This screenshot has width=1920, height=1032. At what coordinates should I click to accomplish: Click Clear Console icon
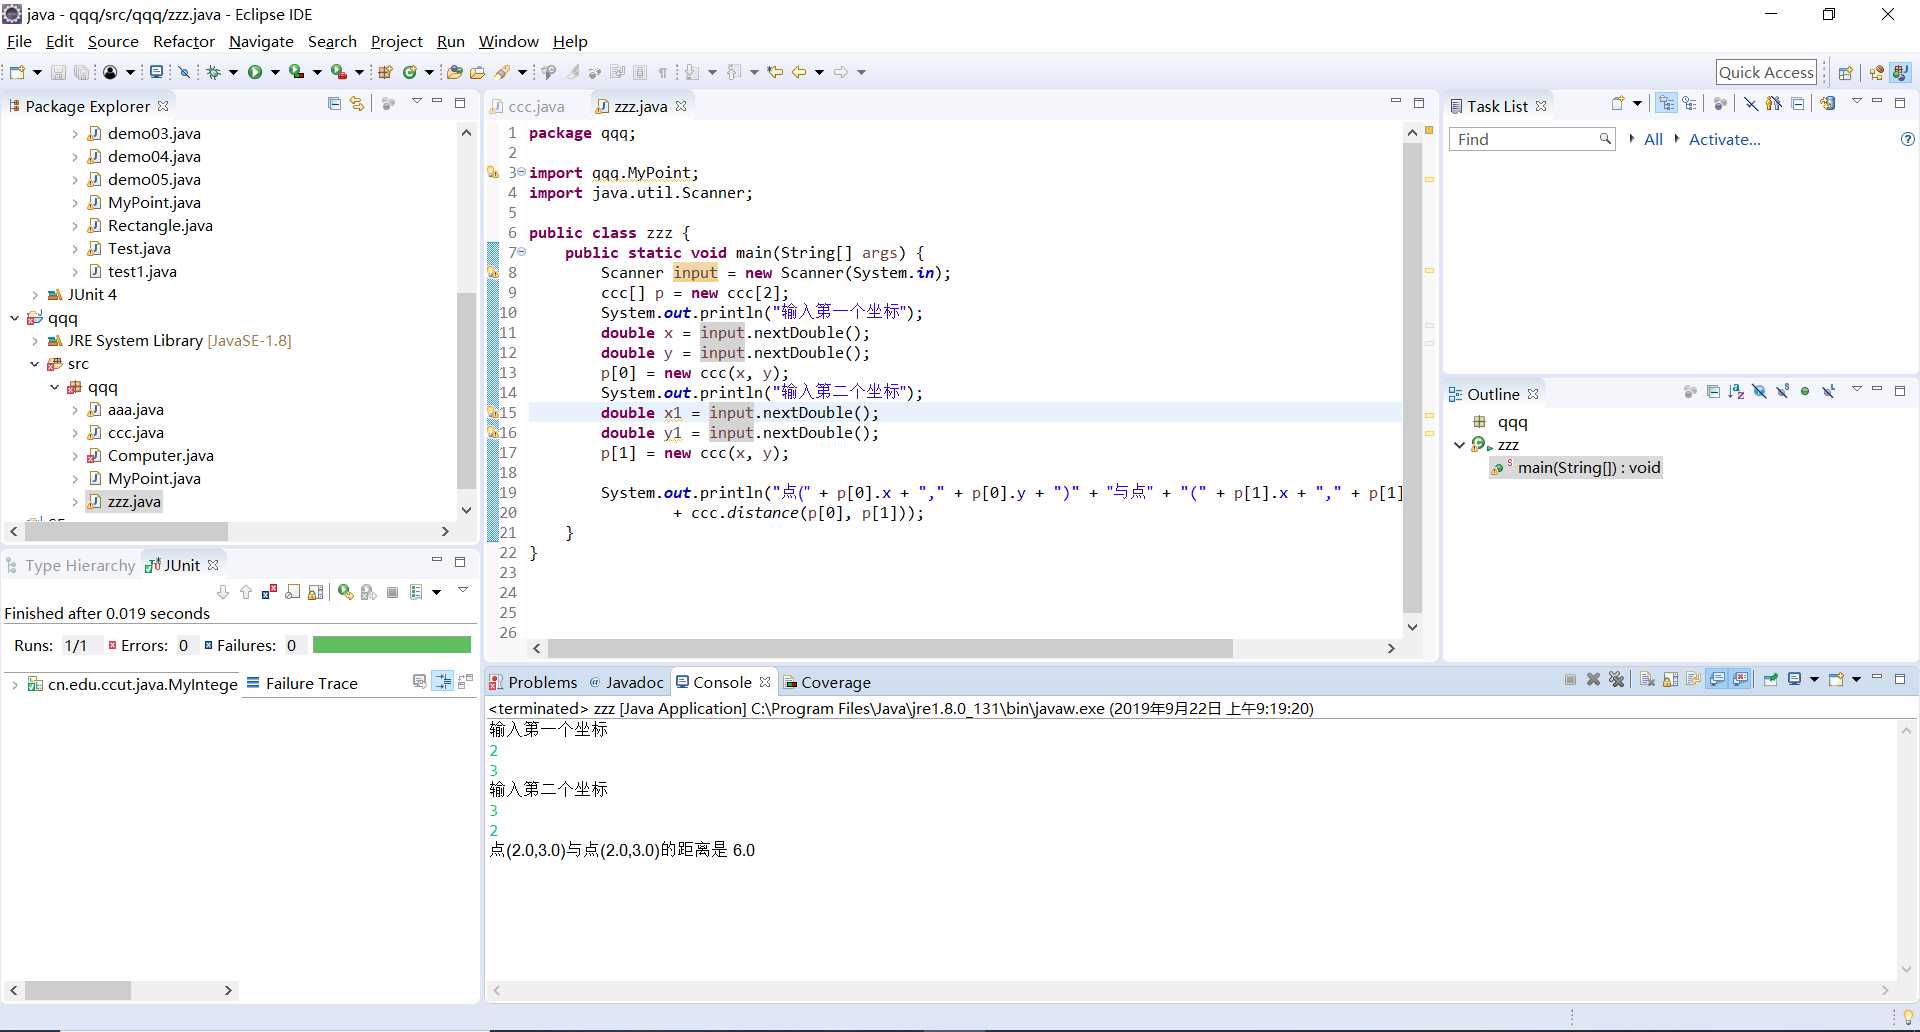[1647, 680]
